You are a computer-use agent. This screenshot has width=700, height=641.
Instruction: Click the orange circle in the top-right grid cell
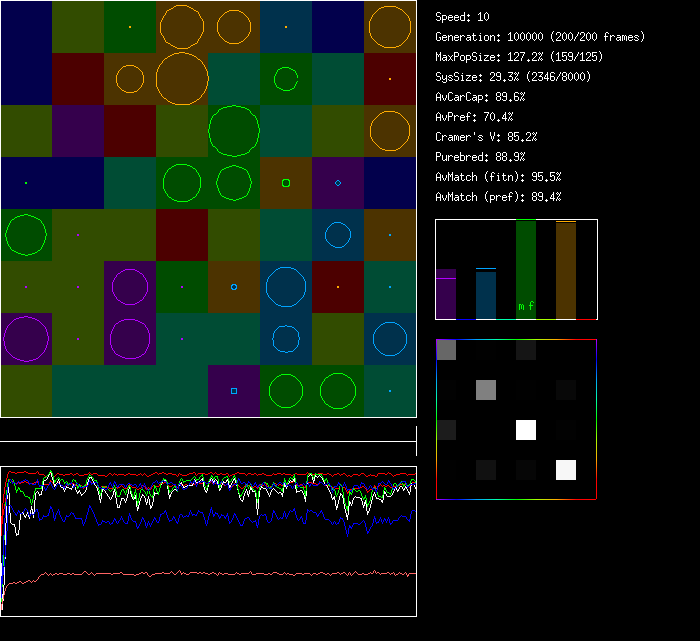coord(390,27)
